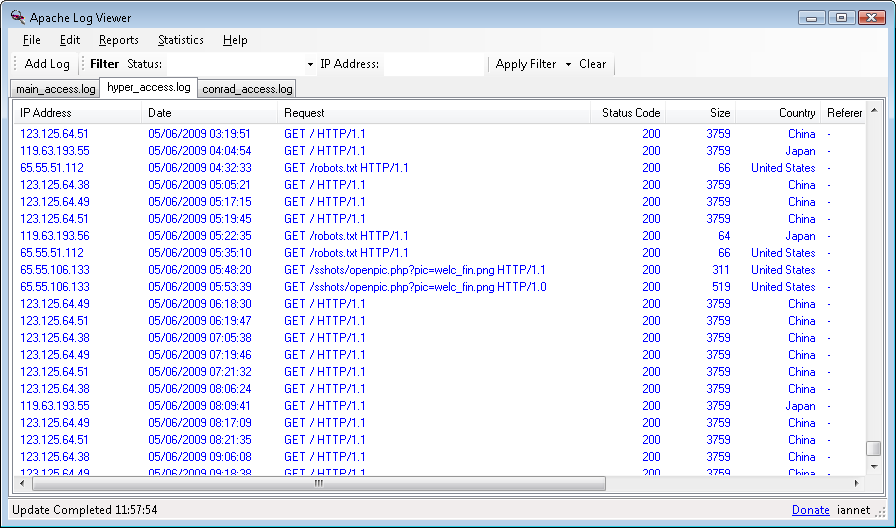Sort by the Size column header

coord(701,113)
